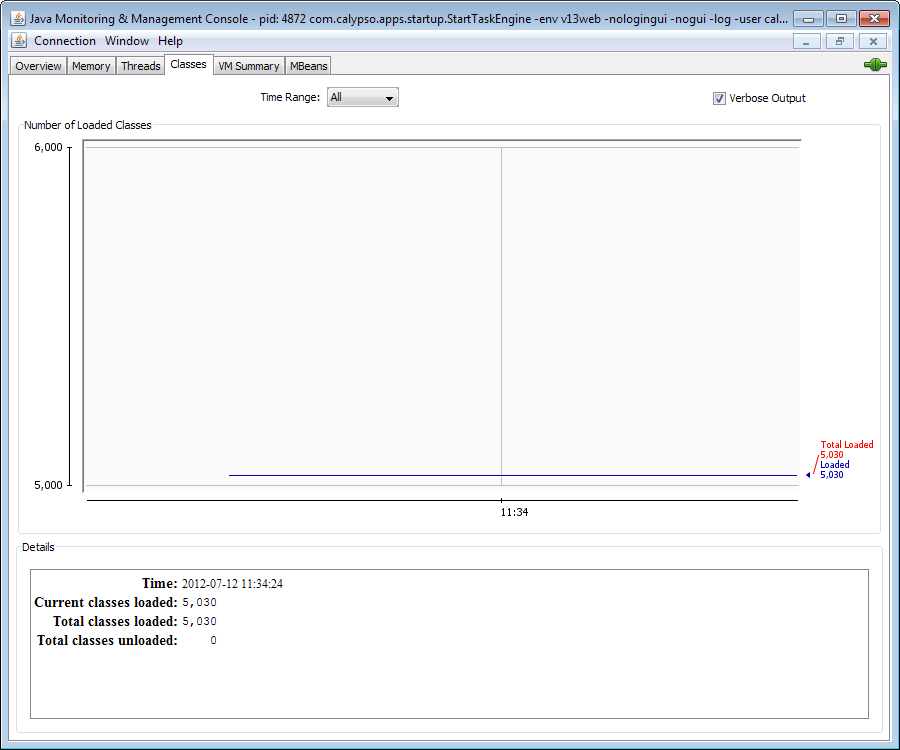This screenshot has height=750, width=900.
Task: Click the red Total Loaded legend label
Action: point(847,445)
